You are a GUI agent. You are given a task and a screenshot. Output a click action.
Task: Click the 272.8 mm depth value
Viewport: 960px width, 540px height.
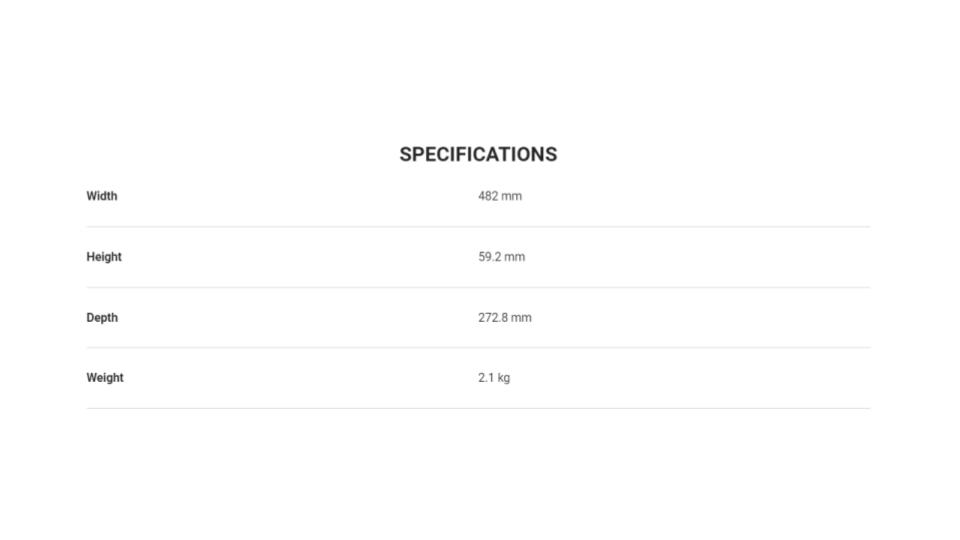(505, 317)
